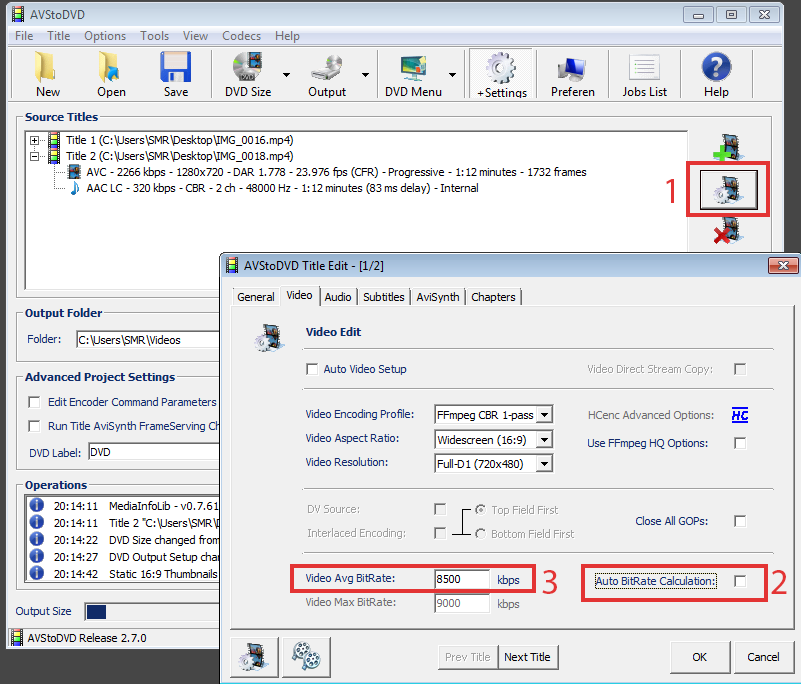Click the info icon beside Static 16:9 Thumbnails entry
The image size is (801, 684).
36,573
